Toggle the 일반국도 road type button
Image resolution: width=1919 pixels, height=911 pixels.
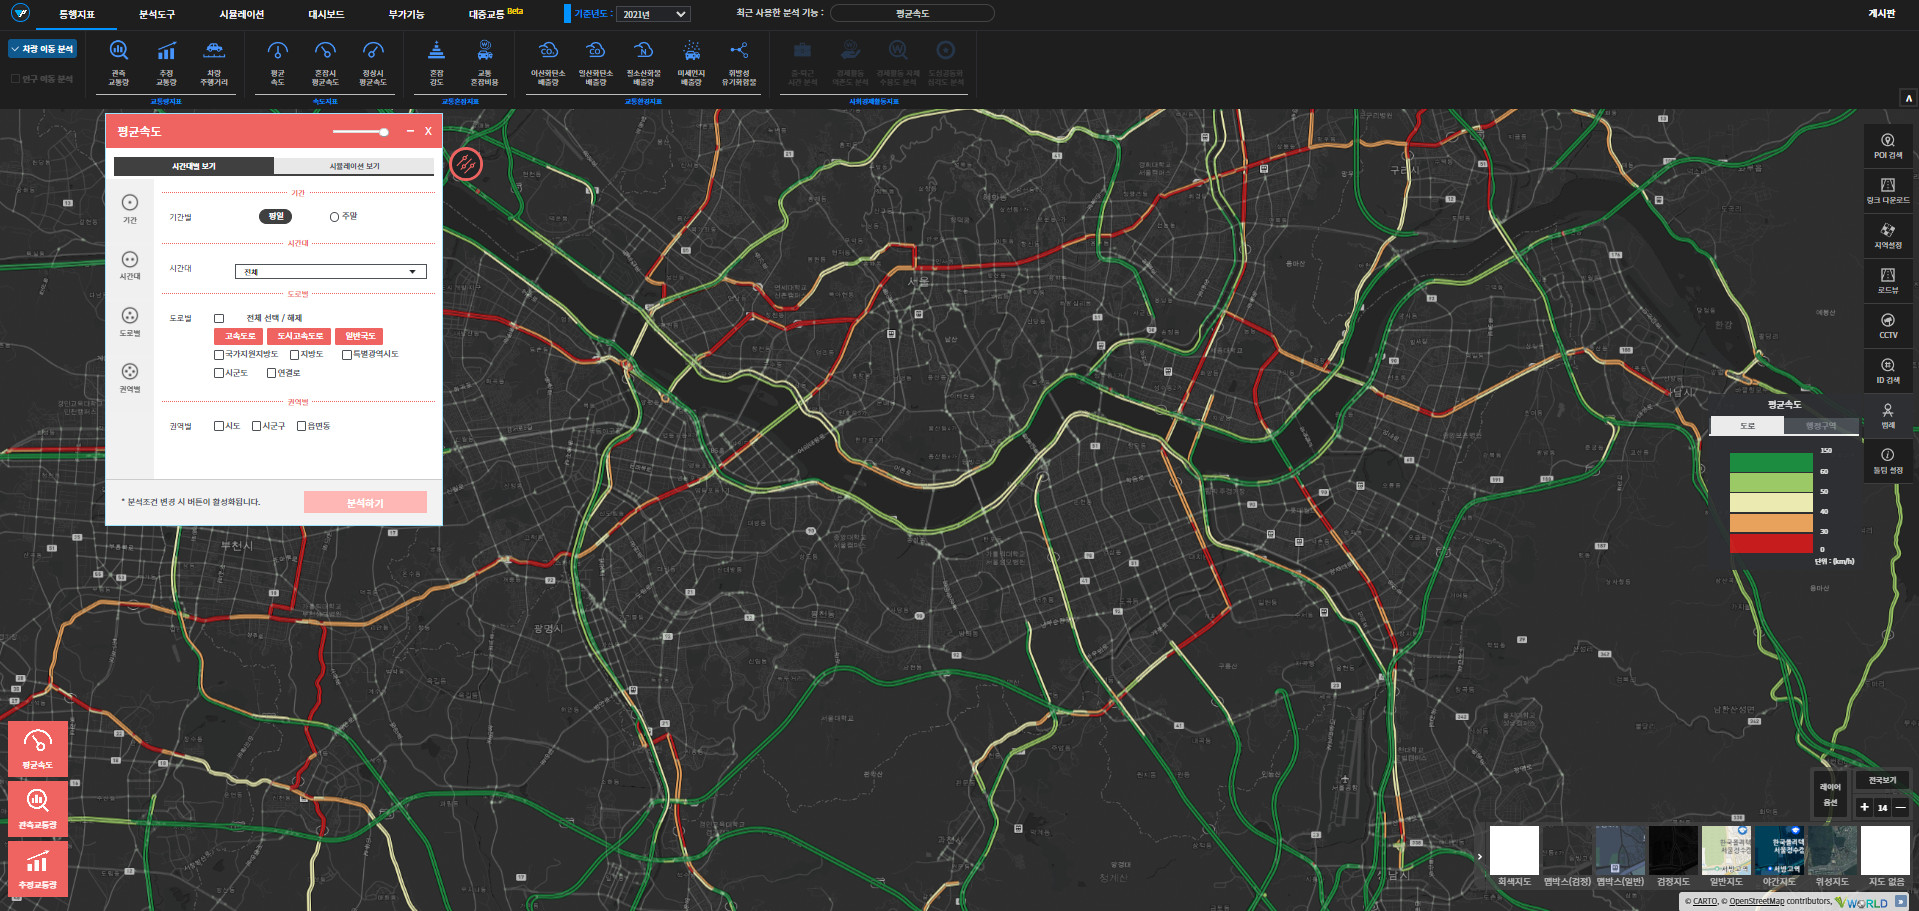[x=359, y=336]
